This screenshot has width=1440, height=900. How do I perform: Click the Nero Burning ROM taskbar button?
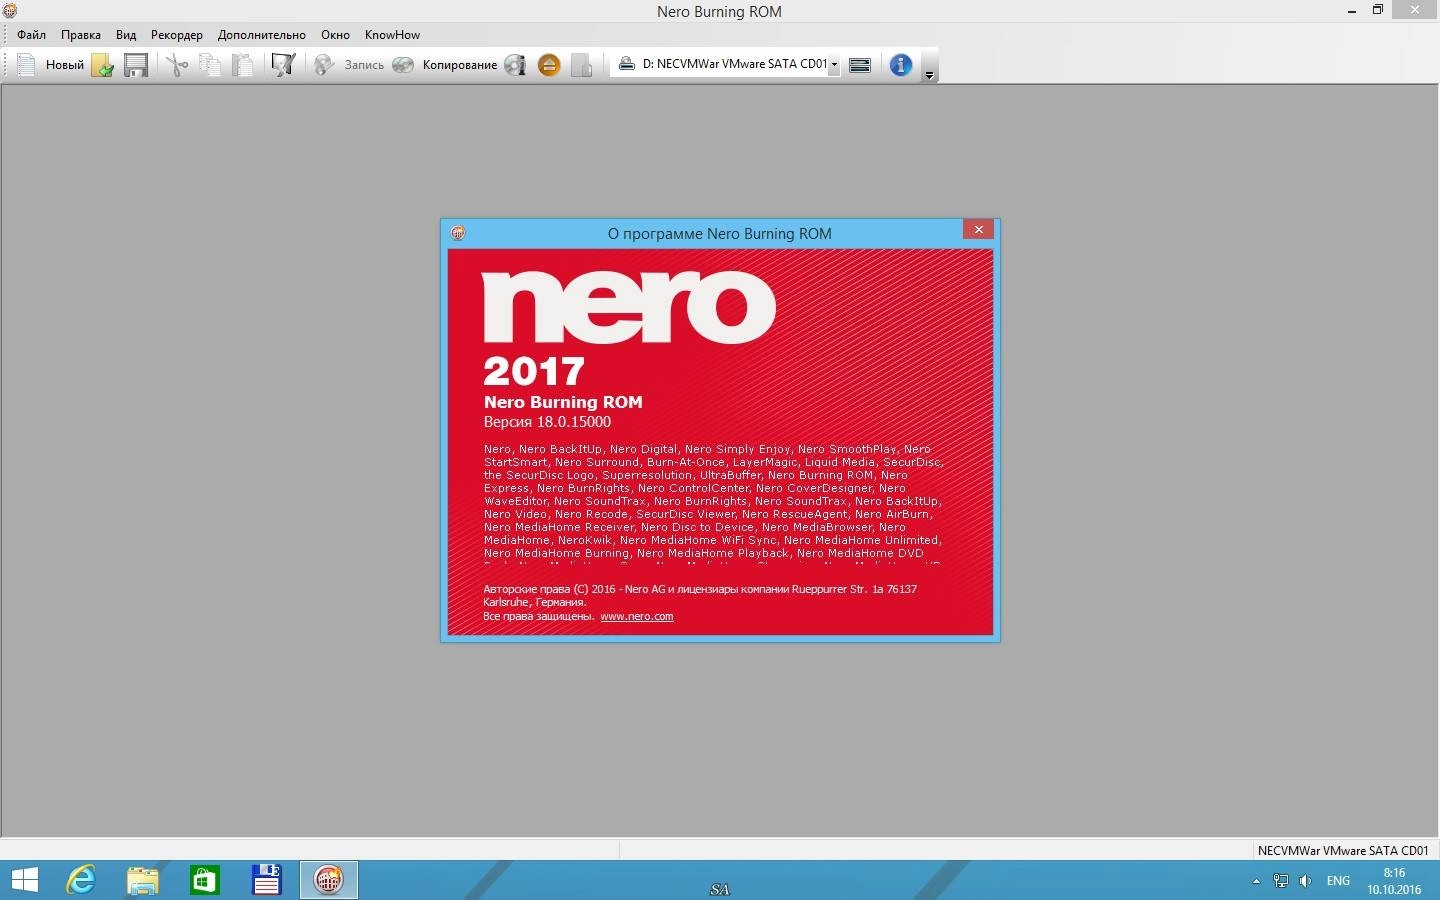[x=329, y=880]
